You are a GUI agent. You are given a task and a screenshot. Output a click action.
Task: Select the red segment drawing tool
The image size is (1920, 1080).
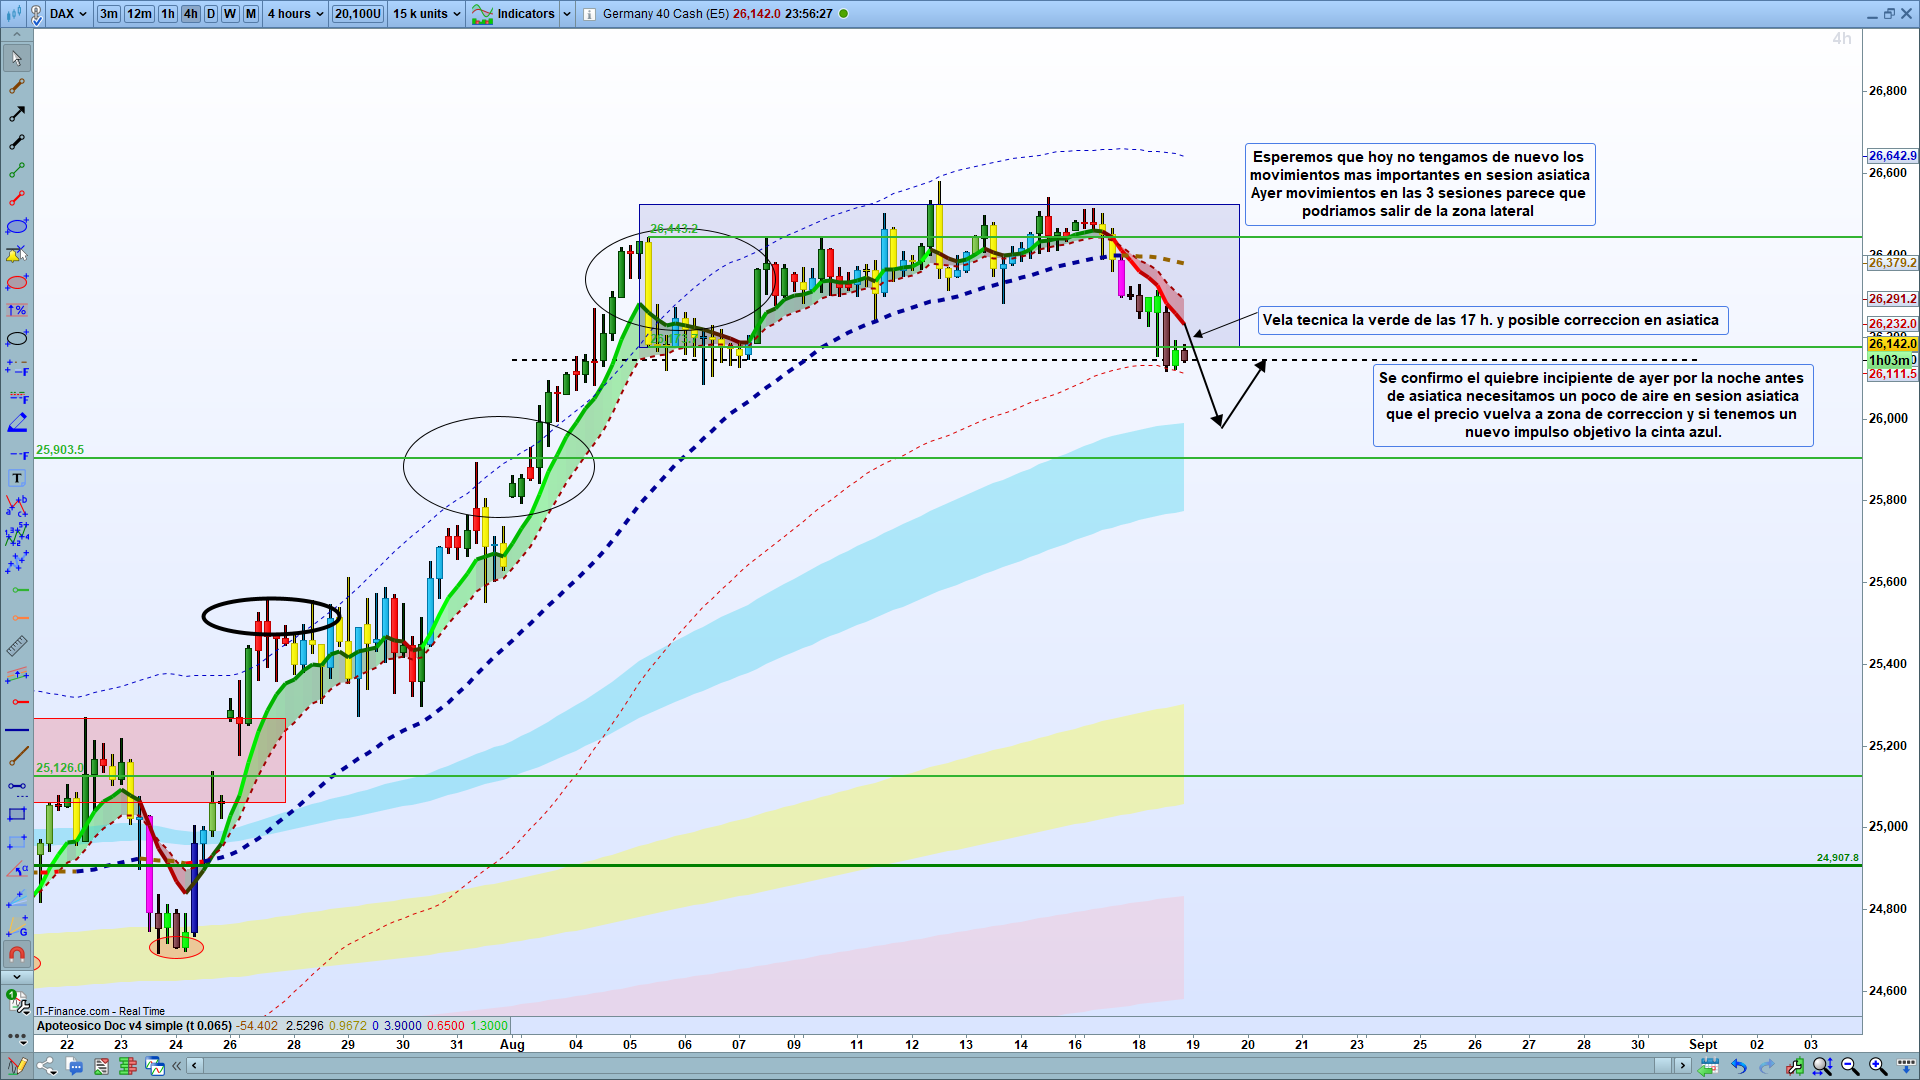17,198
